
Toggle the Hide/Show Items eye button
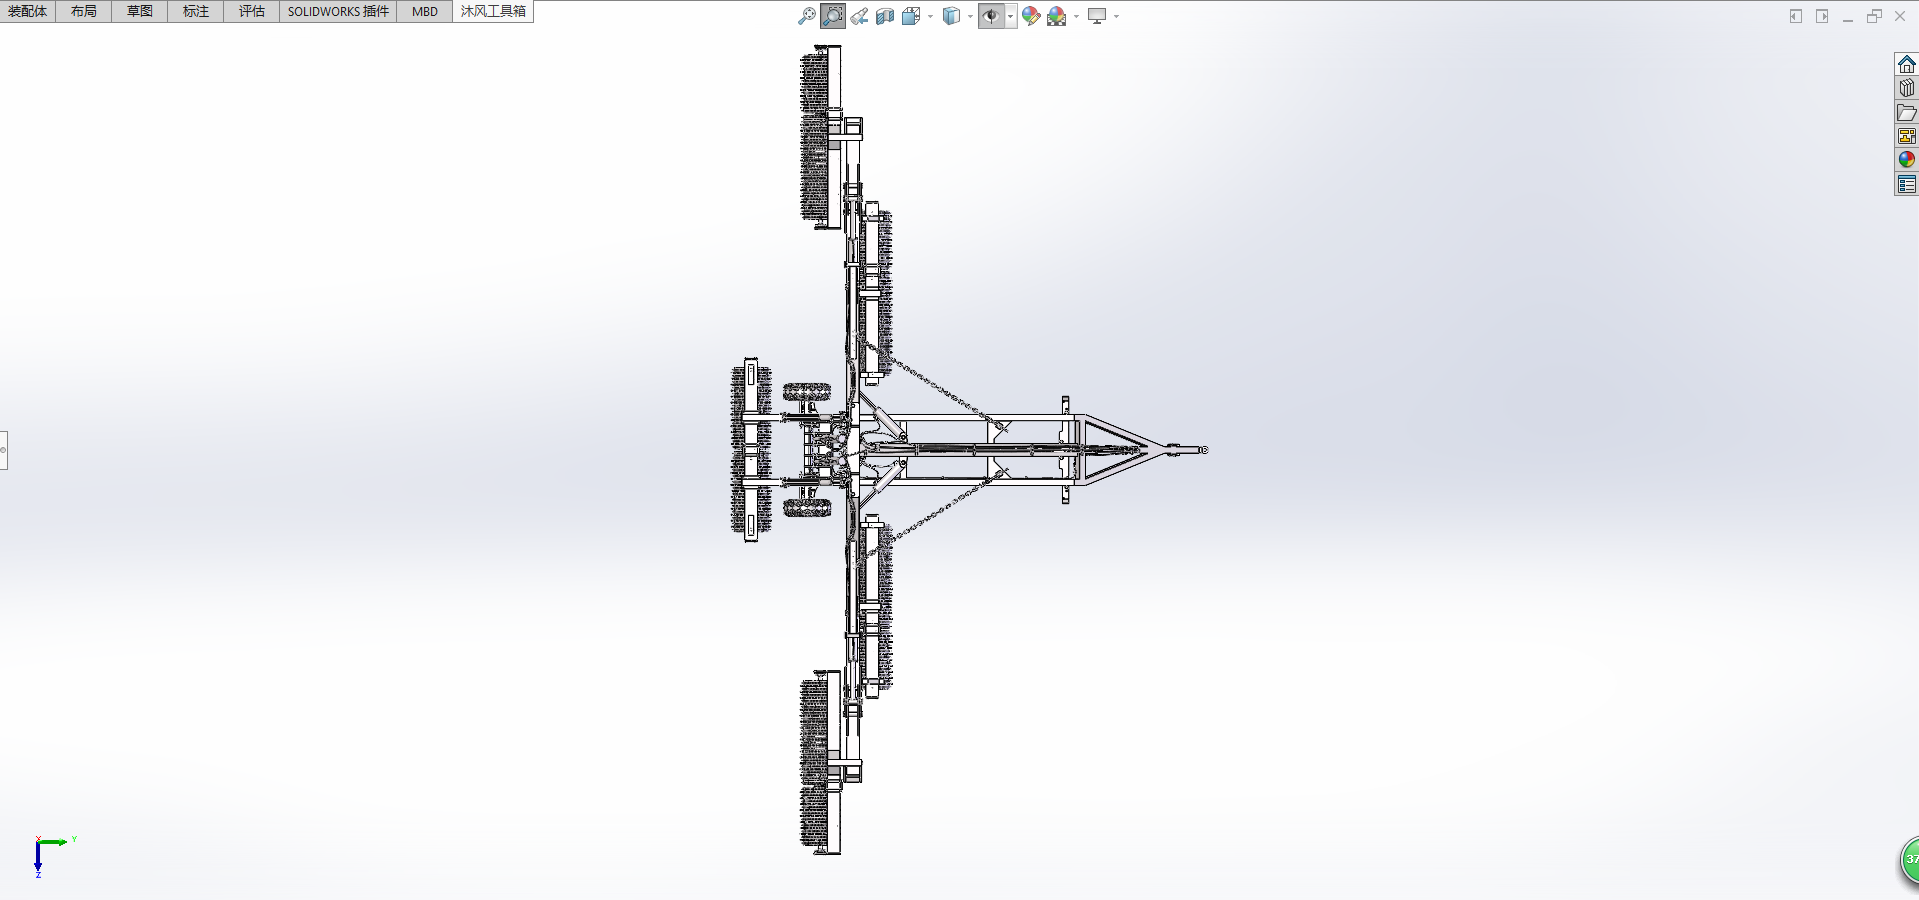[x=991, y=16]
